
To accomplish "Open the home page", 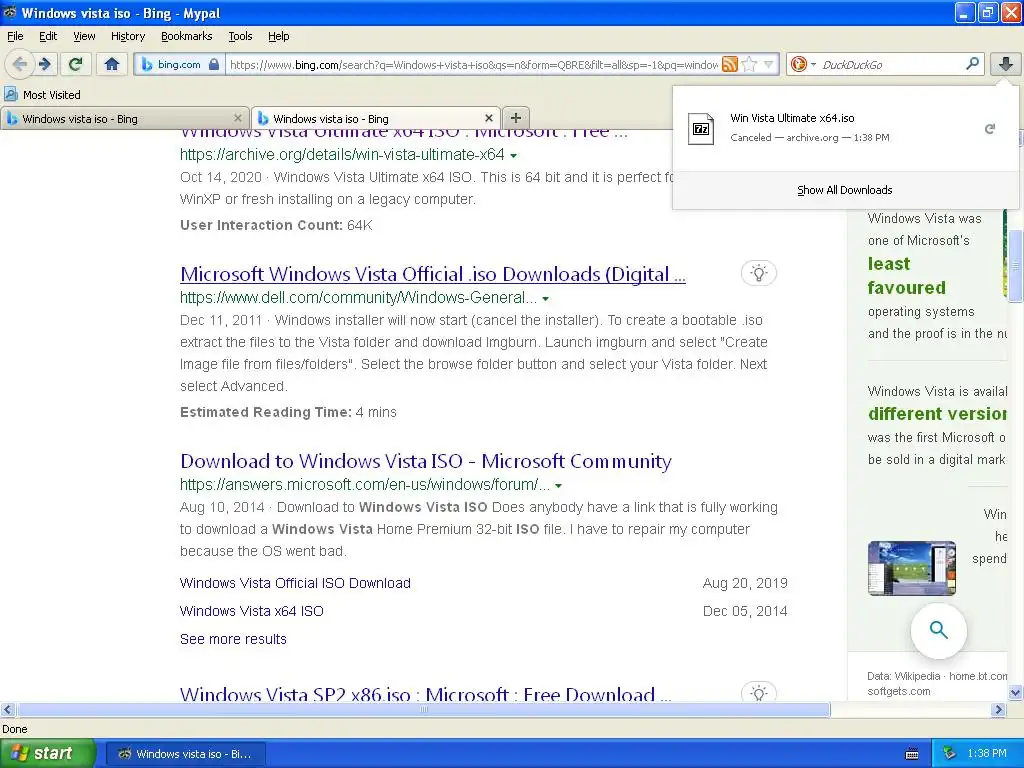I will (112, 64).
